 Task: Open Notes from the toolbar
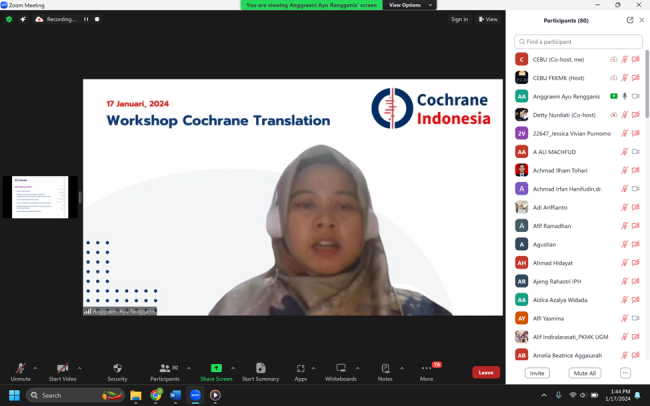385,372
